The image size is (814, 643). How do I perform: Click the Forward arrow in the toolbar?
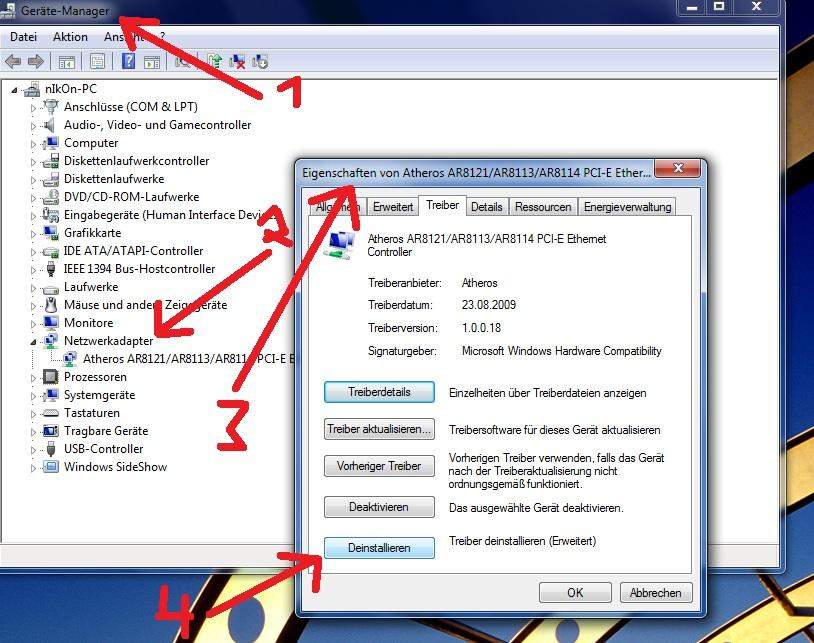(x=35, y=62)
